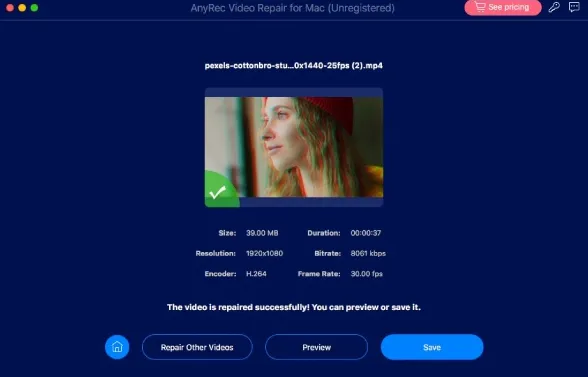This screenshot has height=377, width=588.
Task: Click the repaired video thumbnail
Action: tap(294, 147)
